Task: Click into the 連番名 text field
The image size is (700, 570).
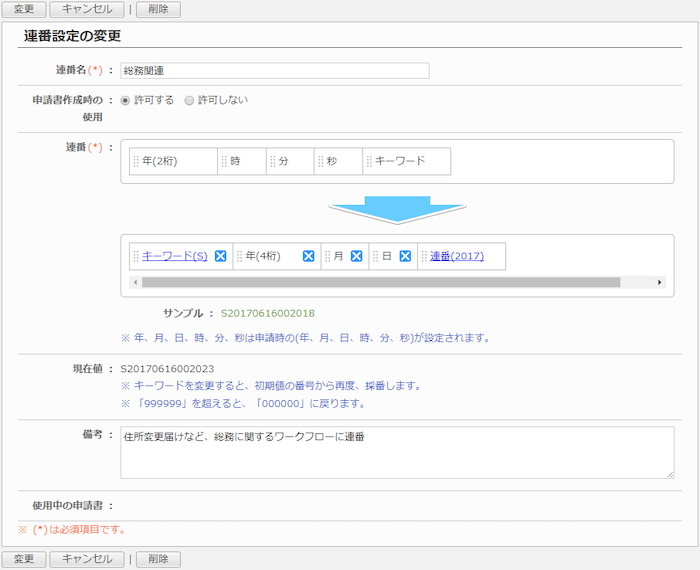Action: [274, 71]
